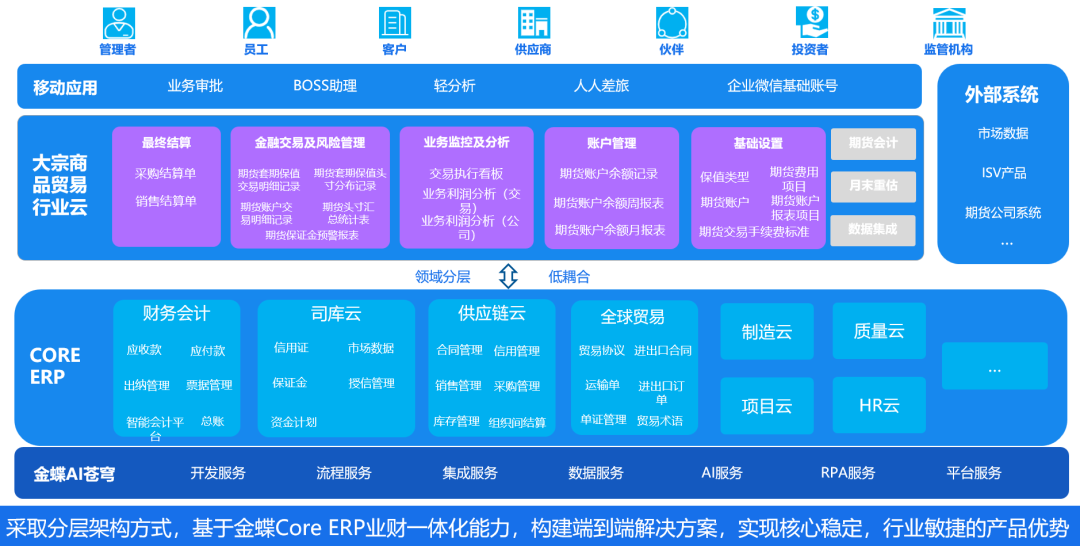1080x546 pixels.
Task: Click the 数据集成 button
Action: [872, 229]
